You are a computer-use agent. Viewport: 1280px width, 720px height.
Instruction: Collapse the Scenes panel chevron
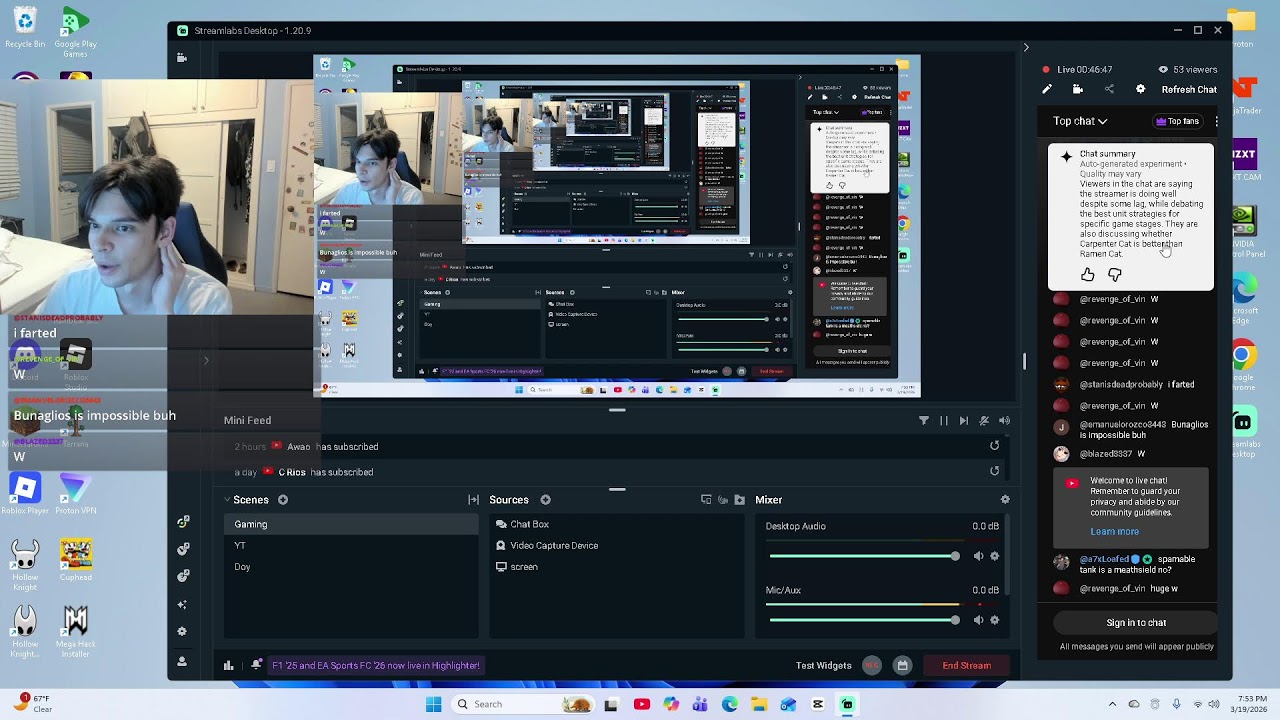(227, 500)
